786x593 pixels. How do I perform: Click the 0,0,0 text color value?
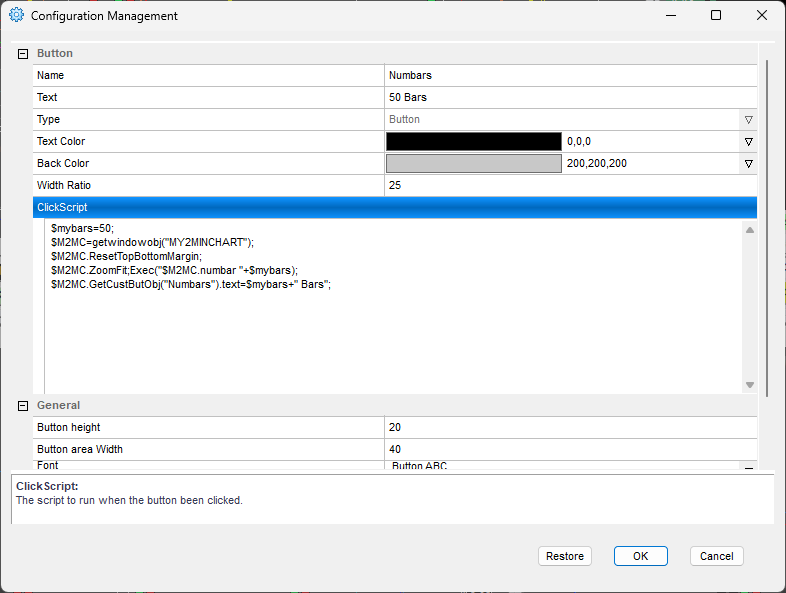tap(579, 141)
